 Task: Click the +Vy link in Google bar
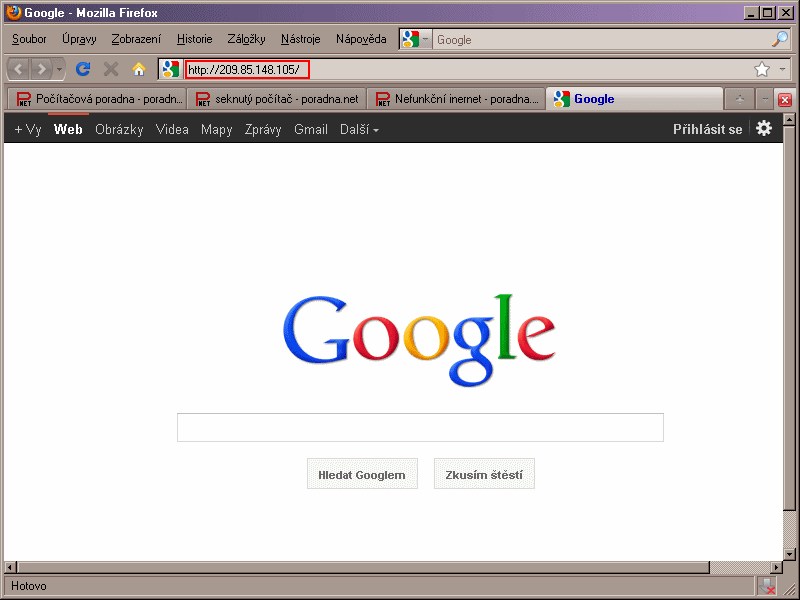click(28, 130)
